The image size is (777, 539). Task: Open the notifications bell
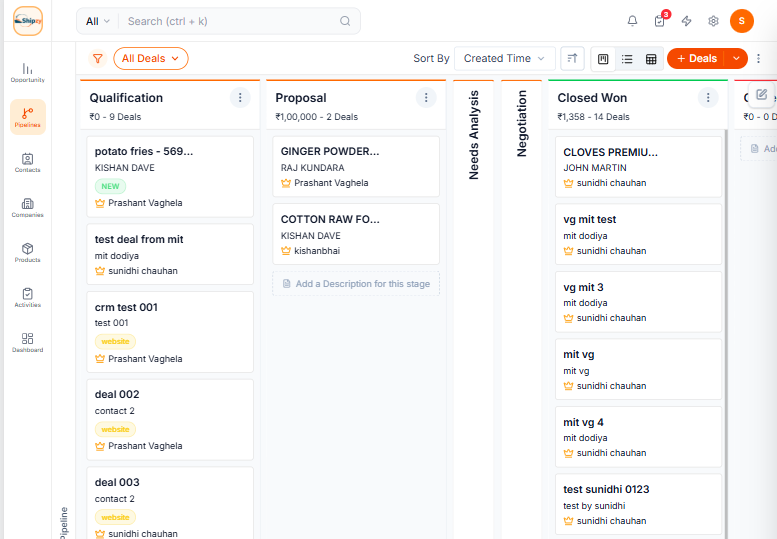[x=632, y=21]
